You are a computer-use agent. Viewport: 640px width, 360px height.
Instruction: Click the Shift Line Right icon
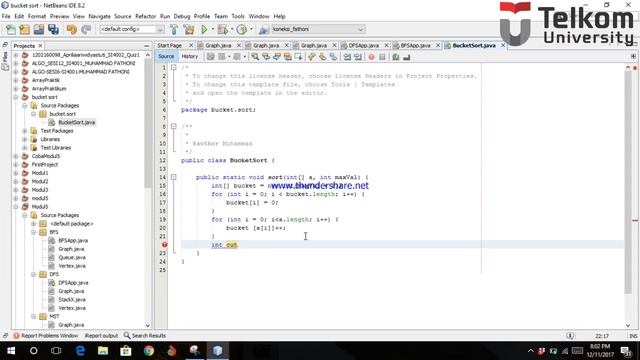[x=358, y=57]
